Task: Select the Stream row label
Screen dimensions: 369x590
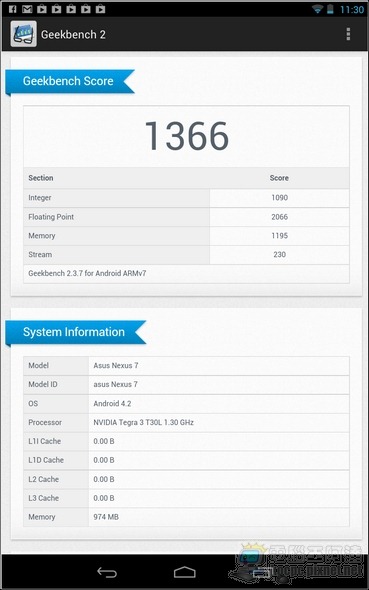Action: (x=40, y=254)
